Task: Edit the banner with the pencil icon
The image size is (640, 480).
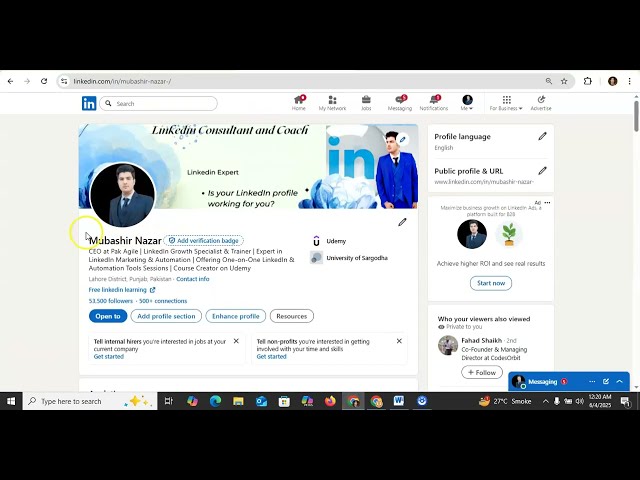Action: click(402, 140)
